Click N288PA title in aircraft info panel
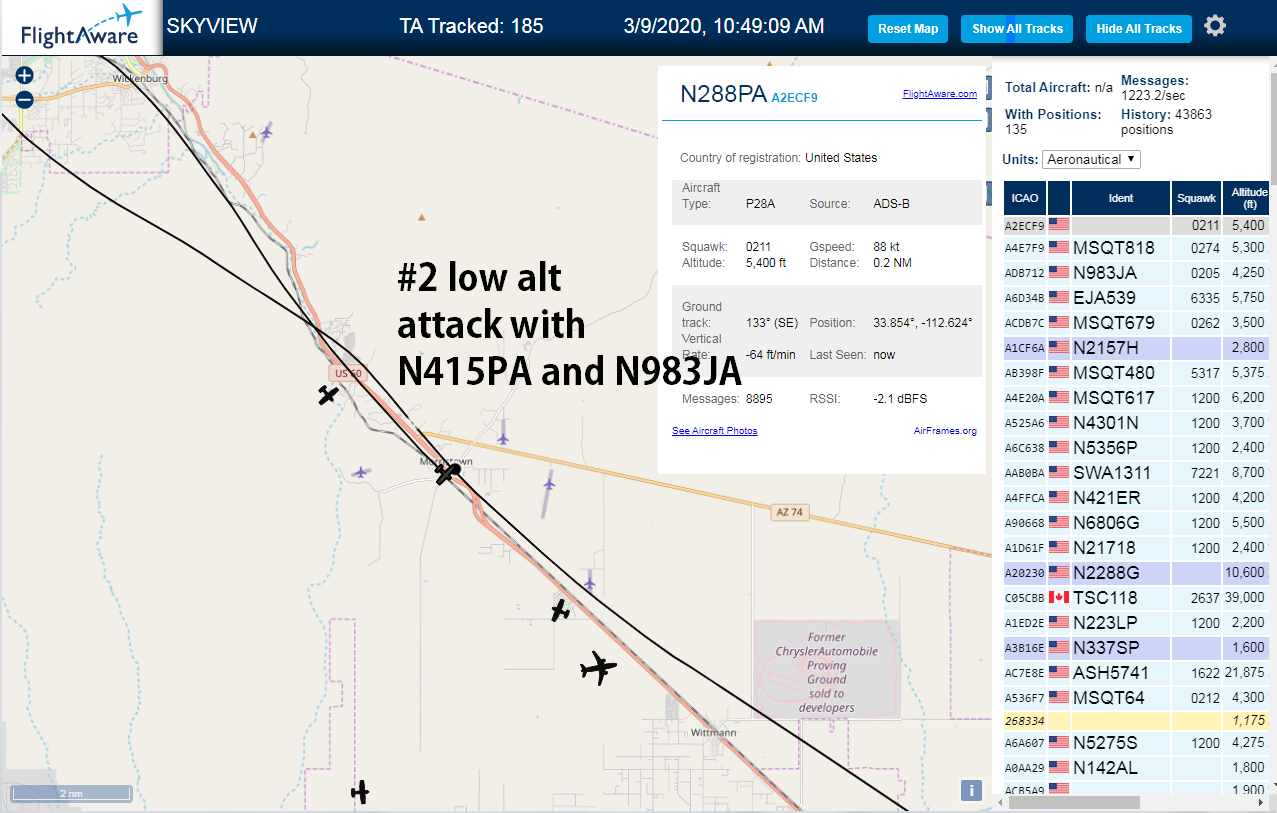 [723, 94]
